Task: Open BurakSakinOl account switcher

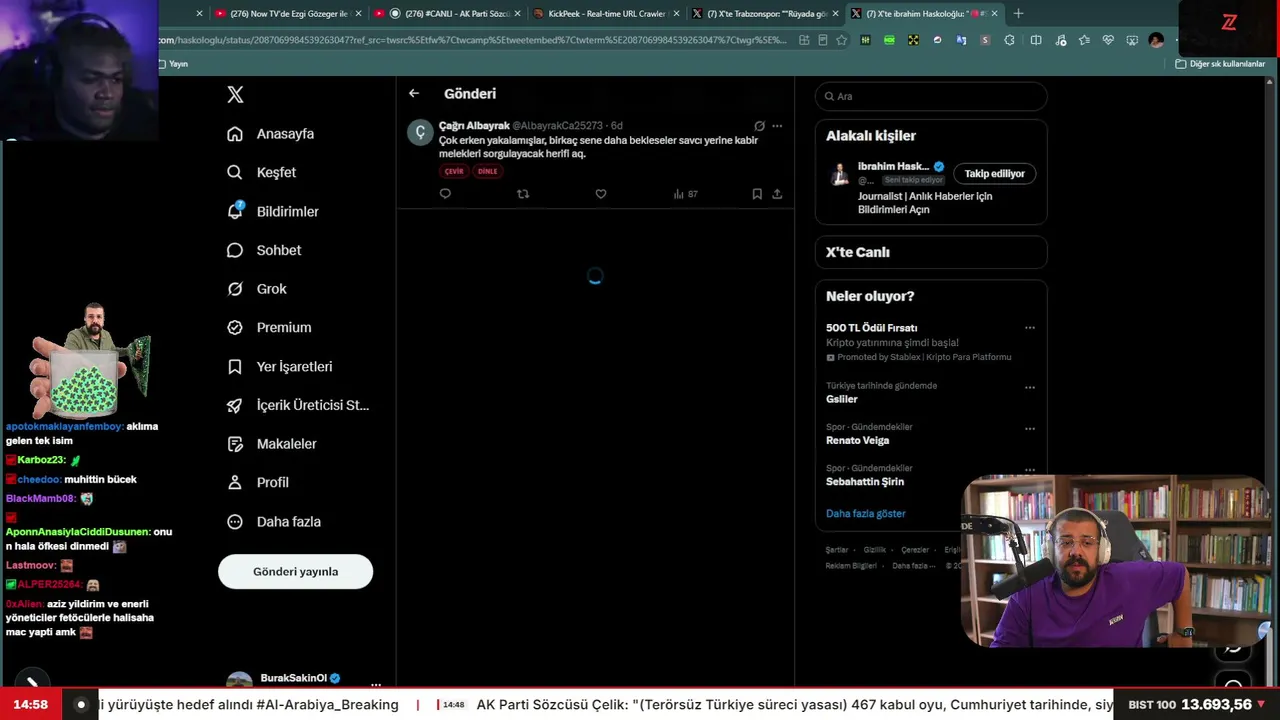Action: (304, 679)
